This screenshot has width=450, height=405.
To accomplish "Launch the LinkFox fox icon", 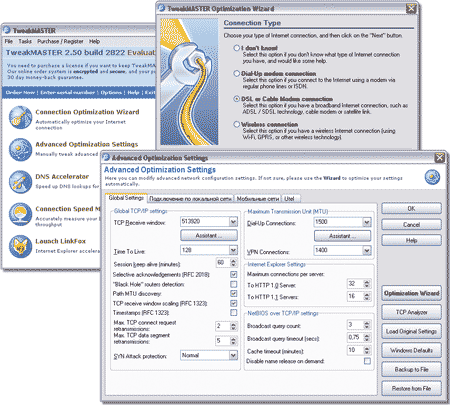I will [x=20, y=246].
